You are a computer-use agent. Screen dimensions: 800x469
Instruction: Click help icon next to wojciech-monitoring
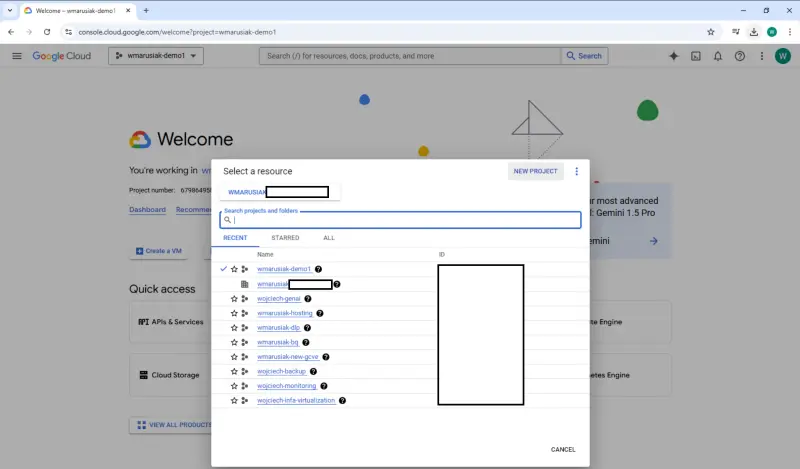324,386
